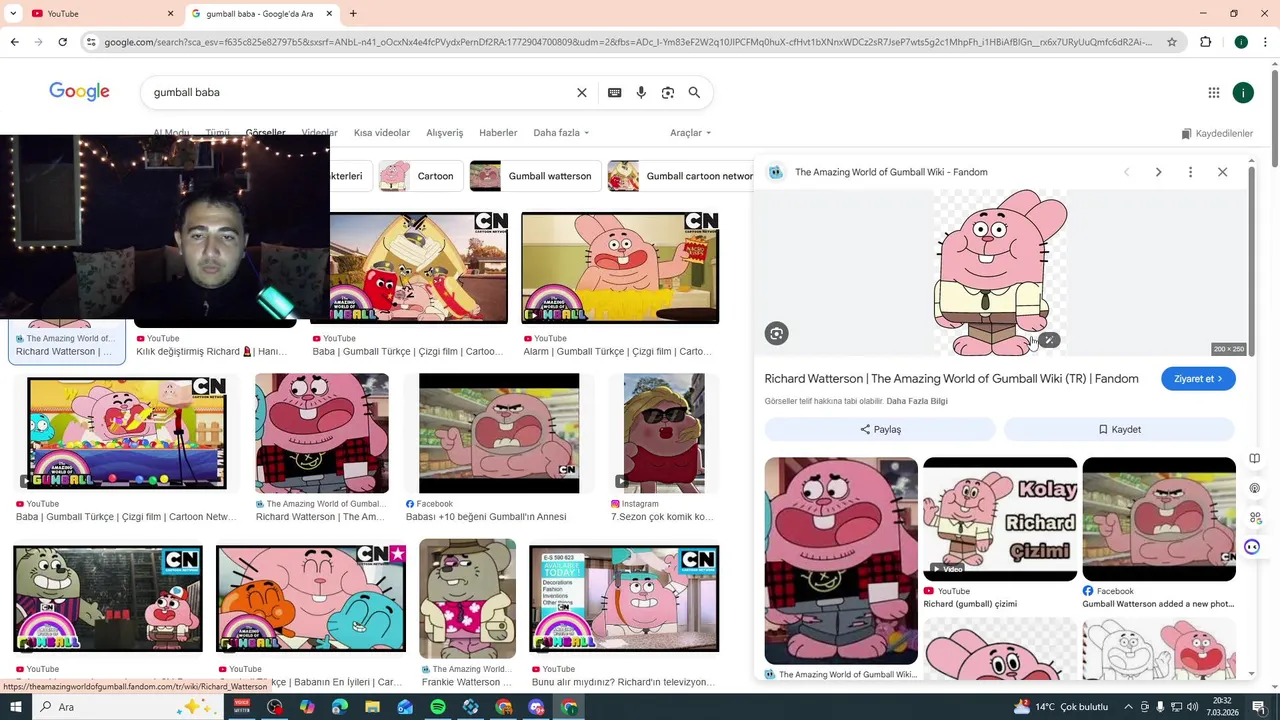Show the next image in the preview panel

[1158, 172]
